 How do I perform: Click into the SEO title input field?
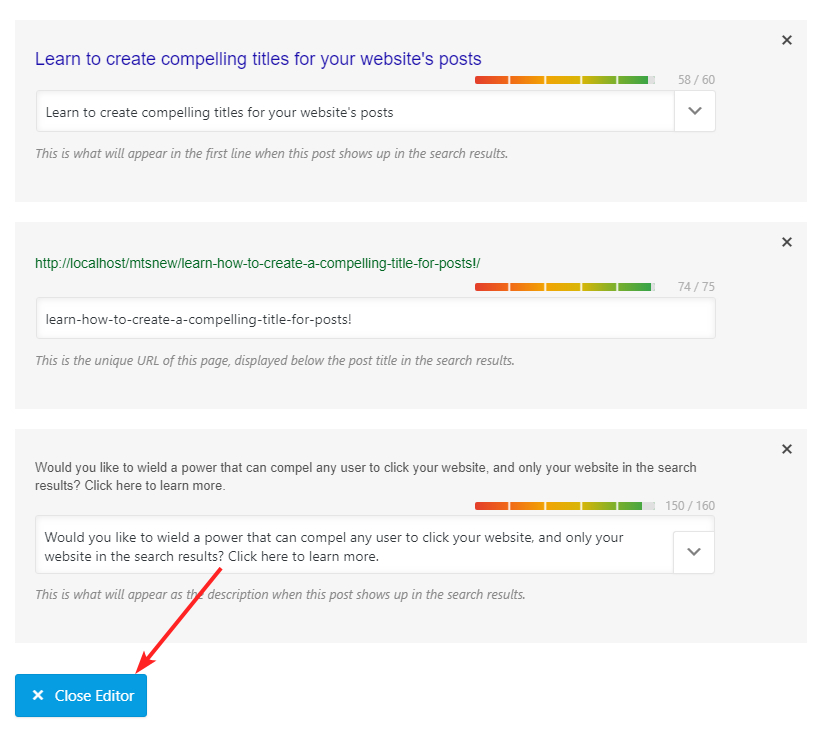click(x=355, y=112)
